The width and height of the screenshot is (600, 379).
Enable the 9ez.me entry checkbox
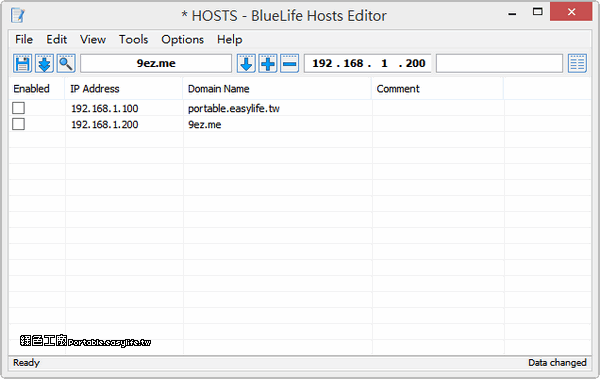pos(18,124)
